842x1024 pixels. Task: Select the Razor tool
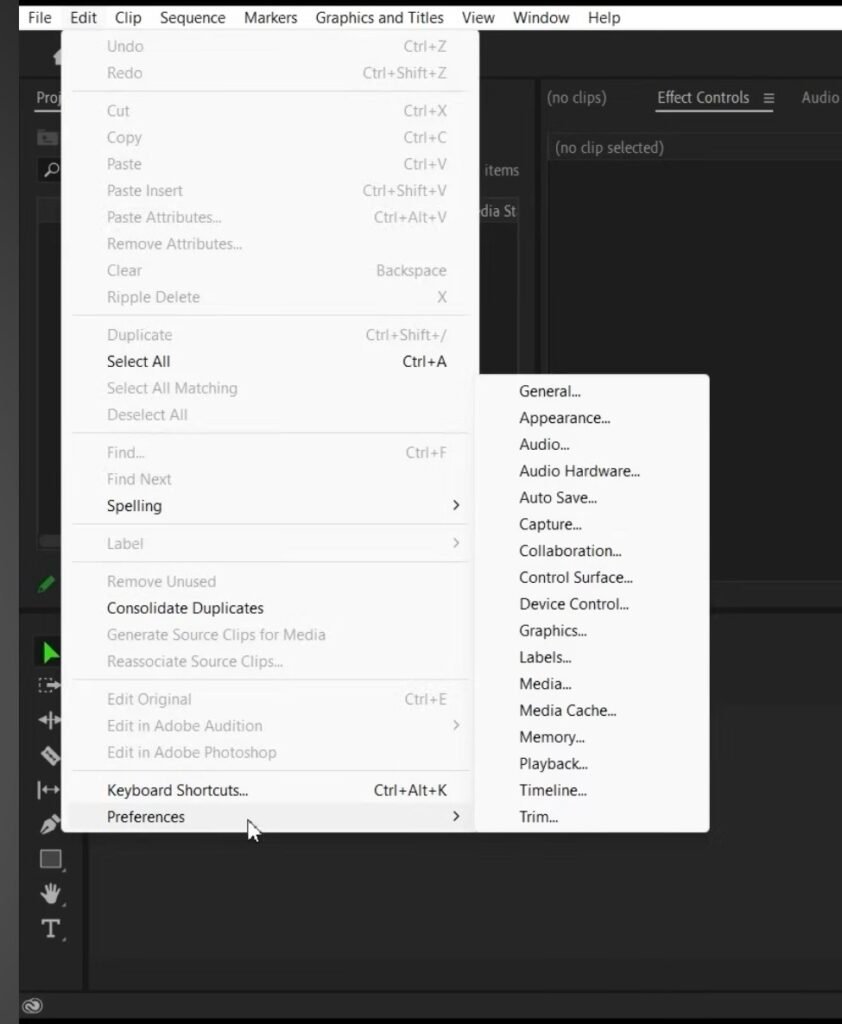49,755
